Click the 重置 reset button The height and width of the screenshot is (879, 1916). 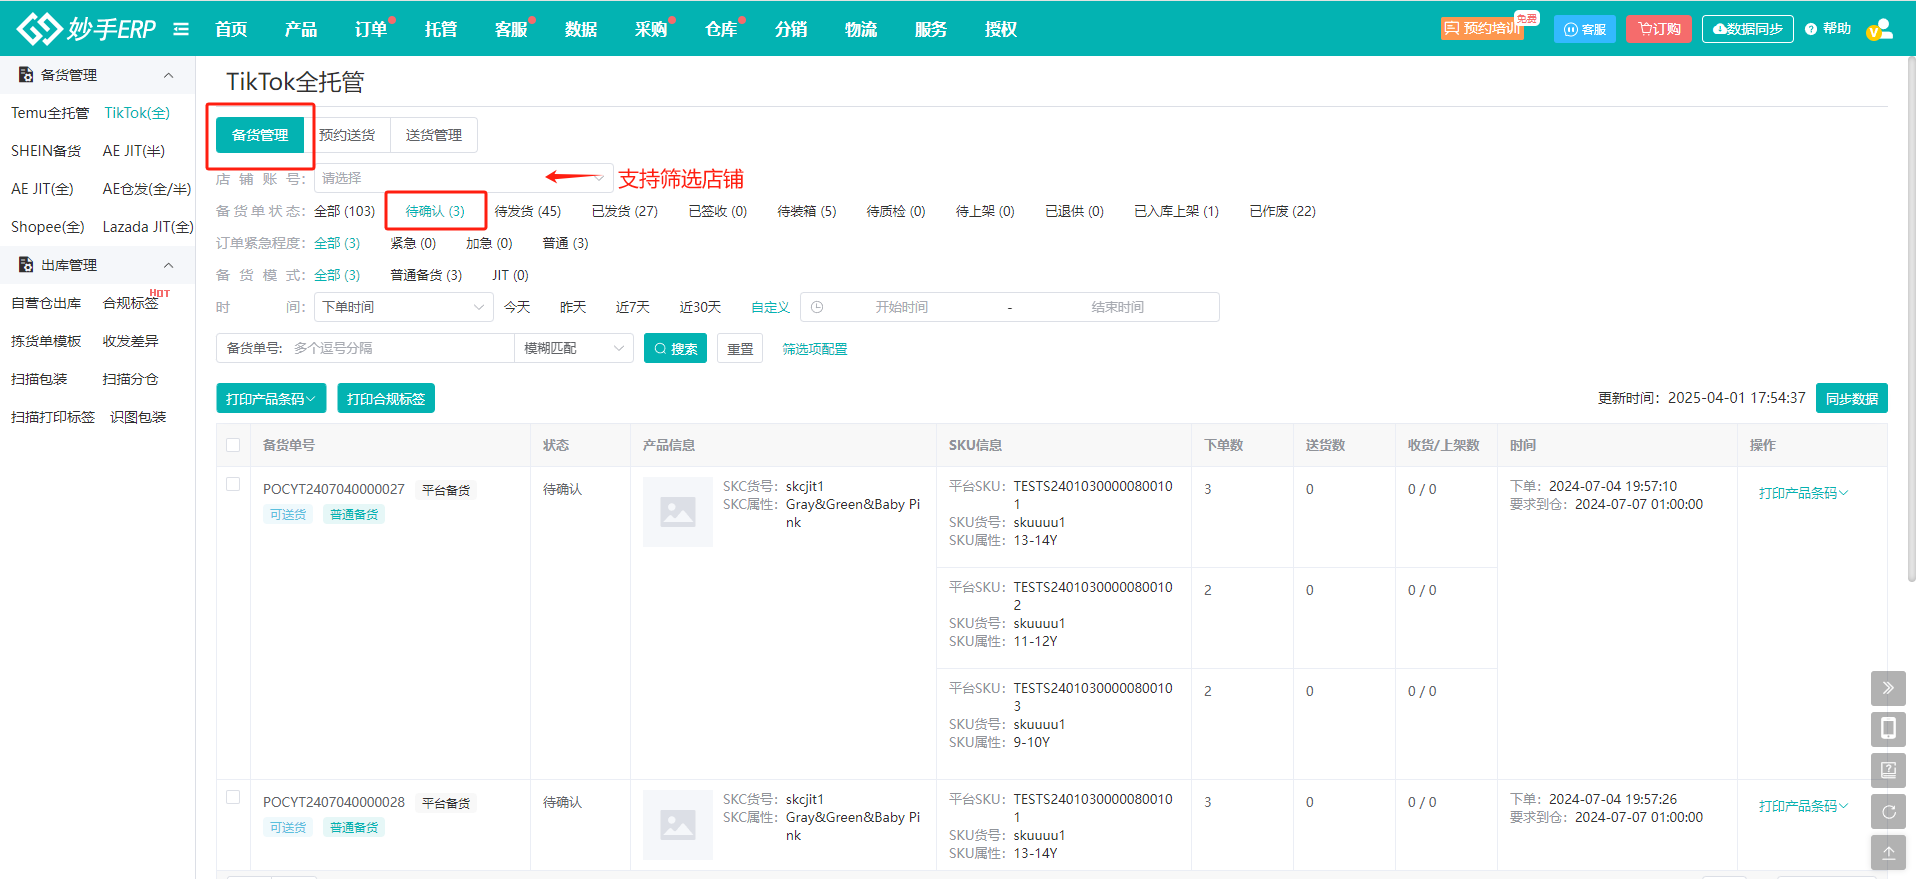tap(740, 348)
